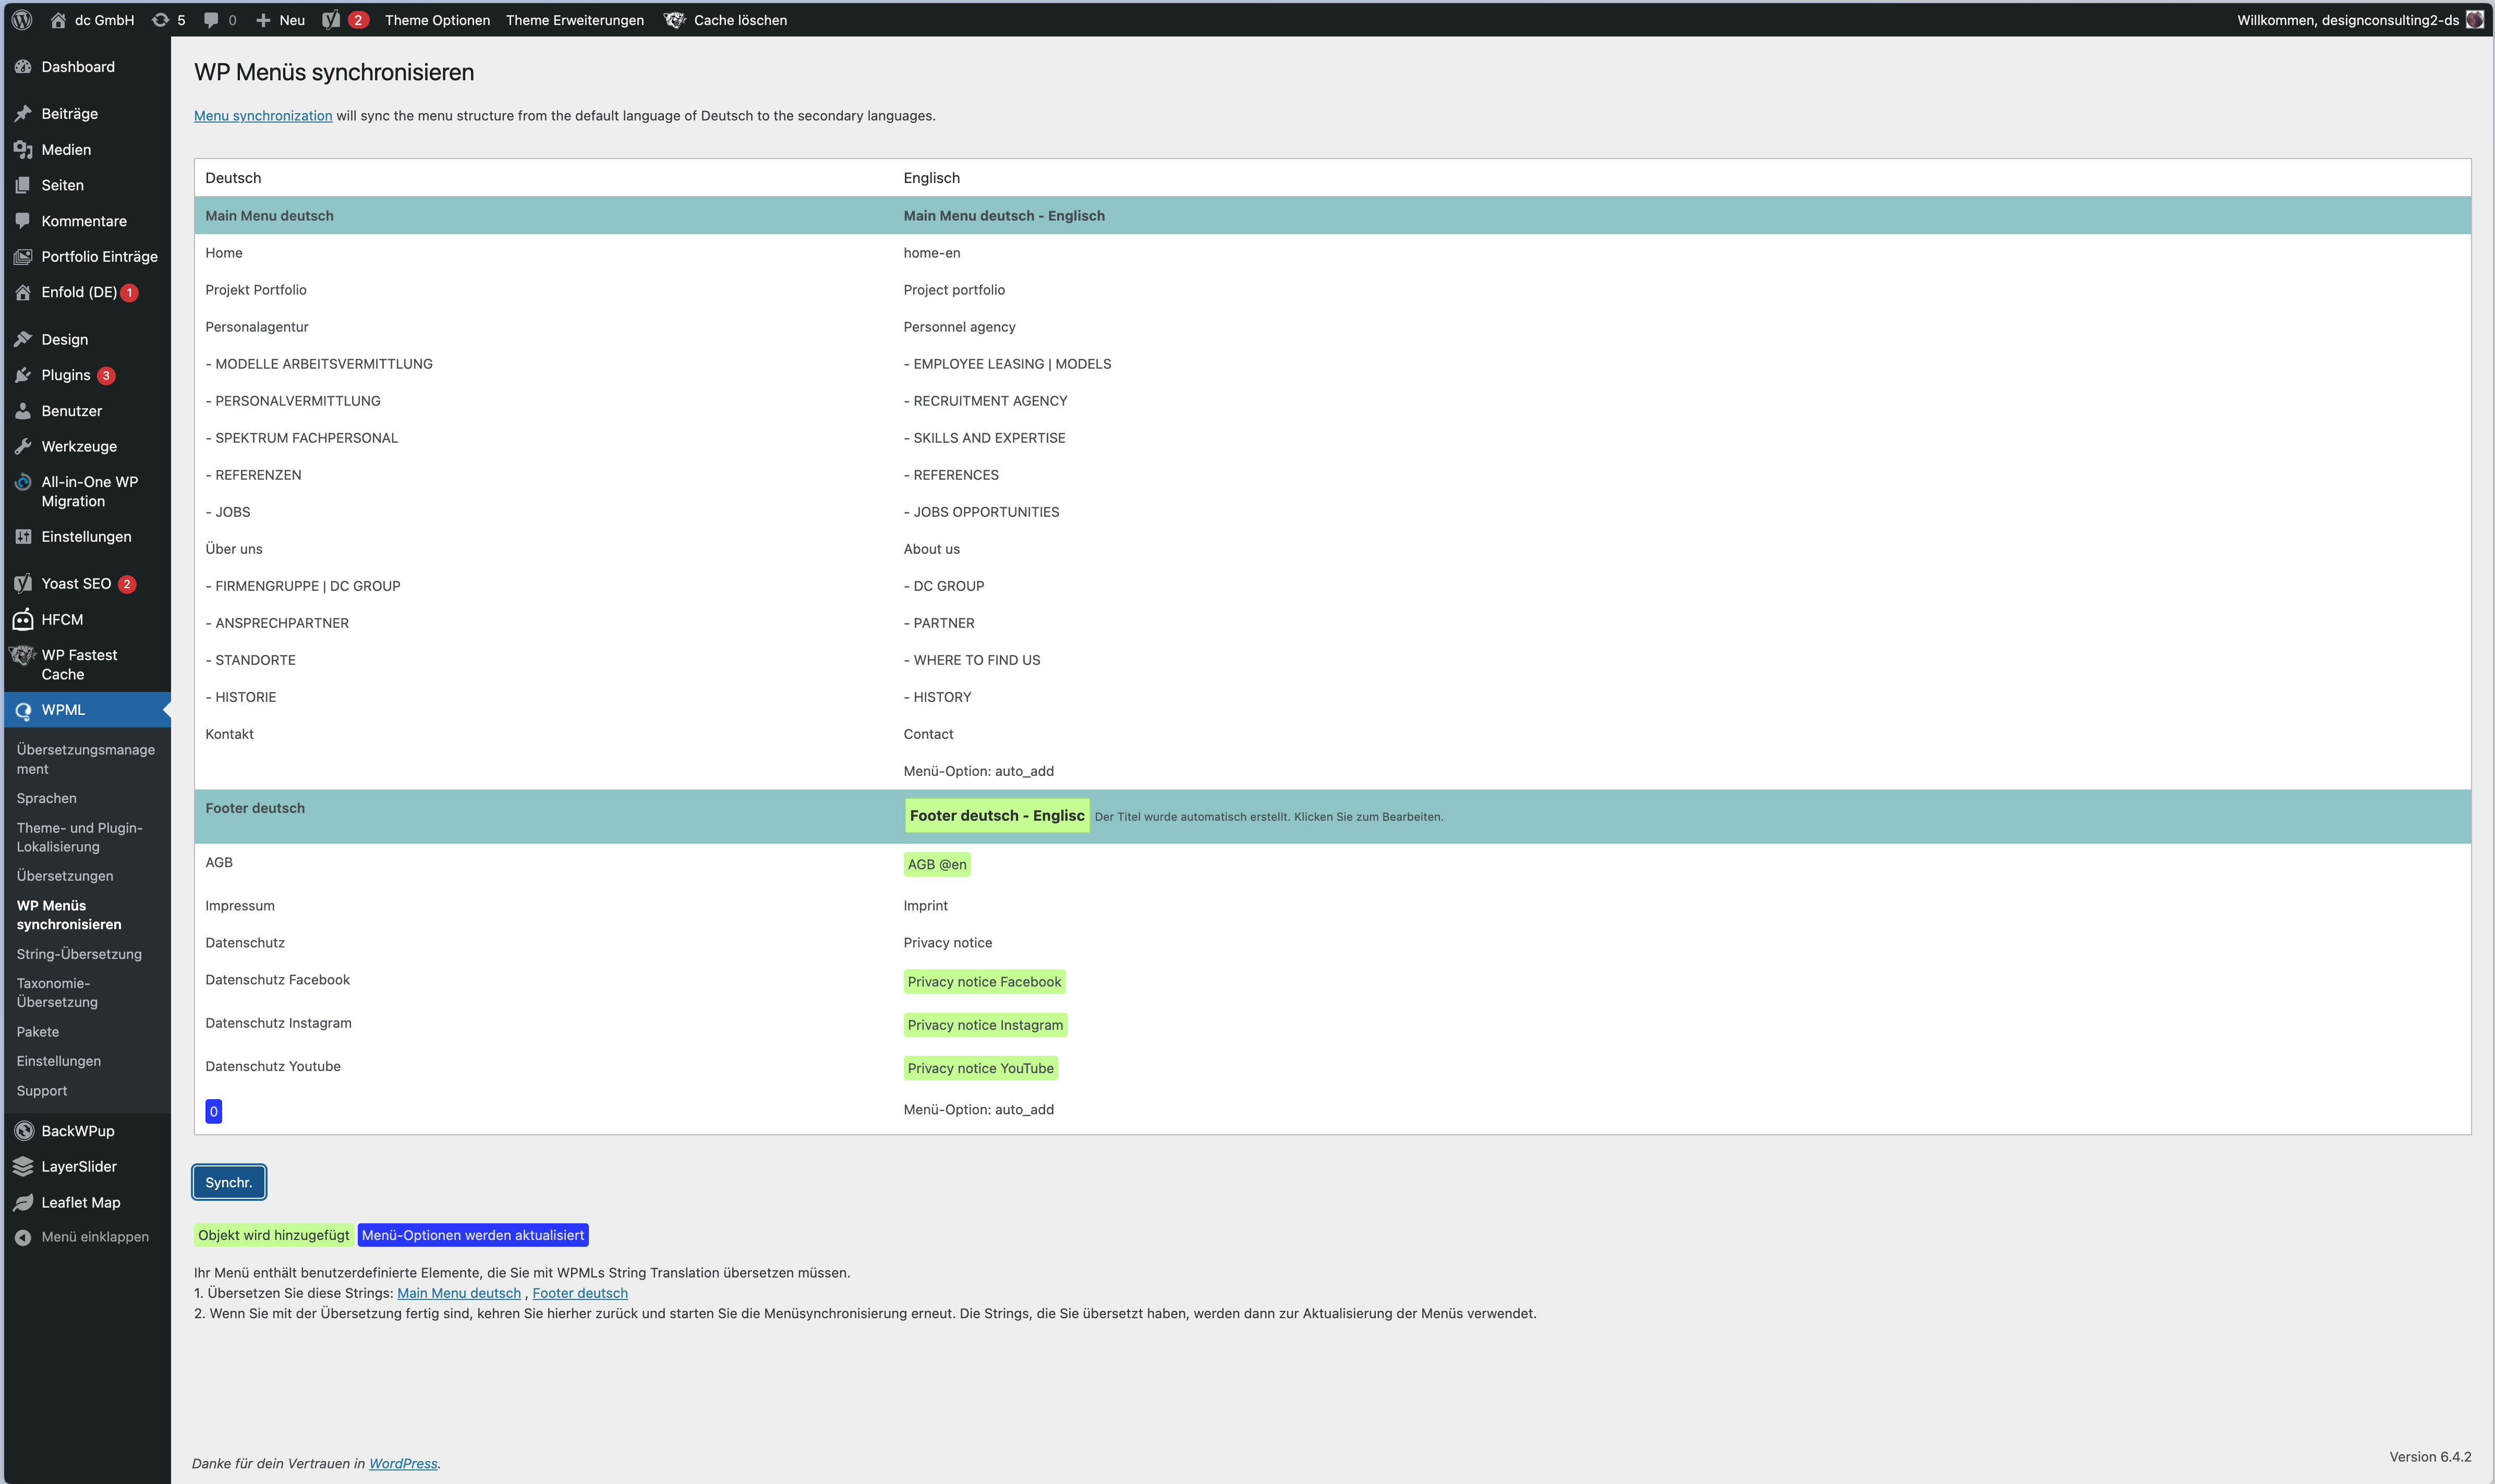
Task: Click the WP Fastest Cache sidebar icon
Action: pyautogui.click(x=23, y=655)
